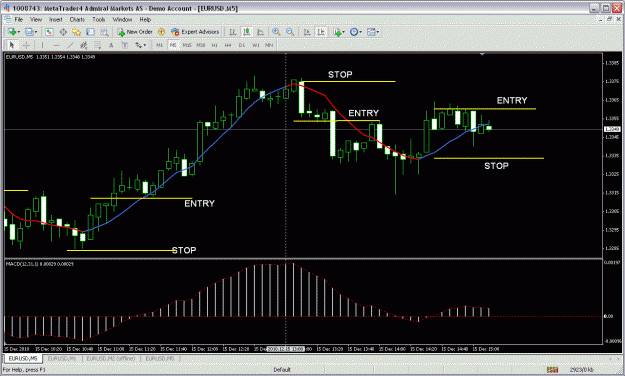
Task: Switch to candlestick chart display
Action: tap(247, 32)
